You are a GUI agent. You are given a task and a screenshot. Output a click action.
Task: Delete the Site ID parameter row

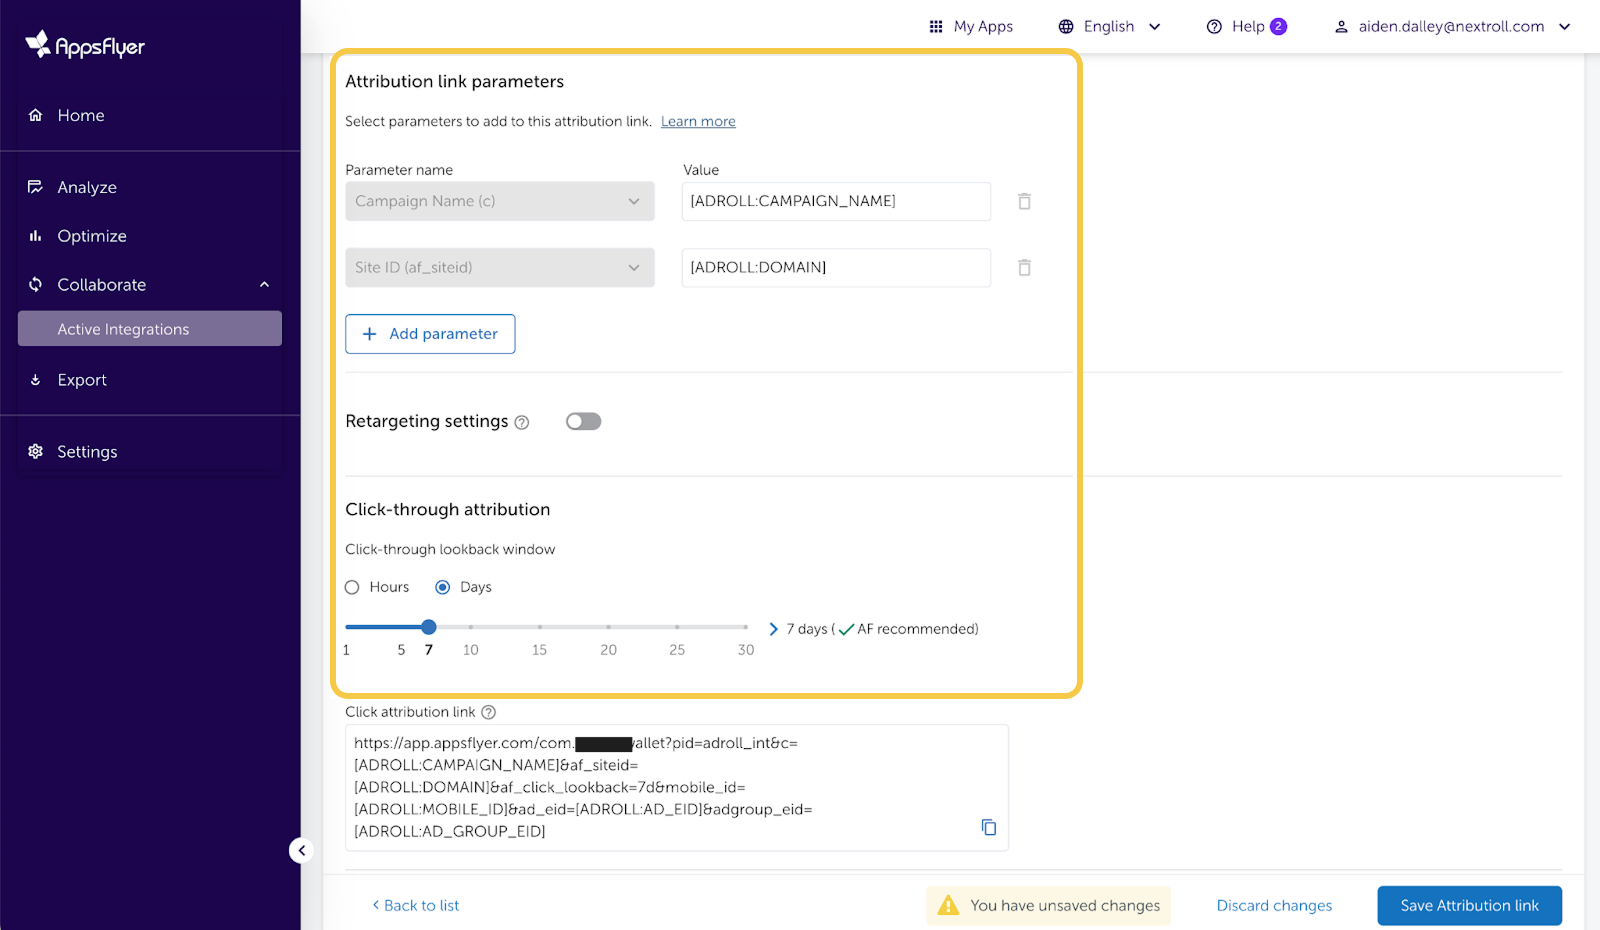1024,267
